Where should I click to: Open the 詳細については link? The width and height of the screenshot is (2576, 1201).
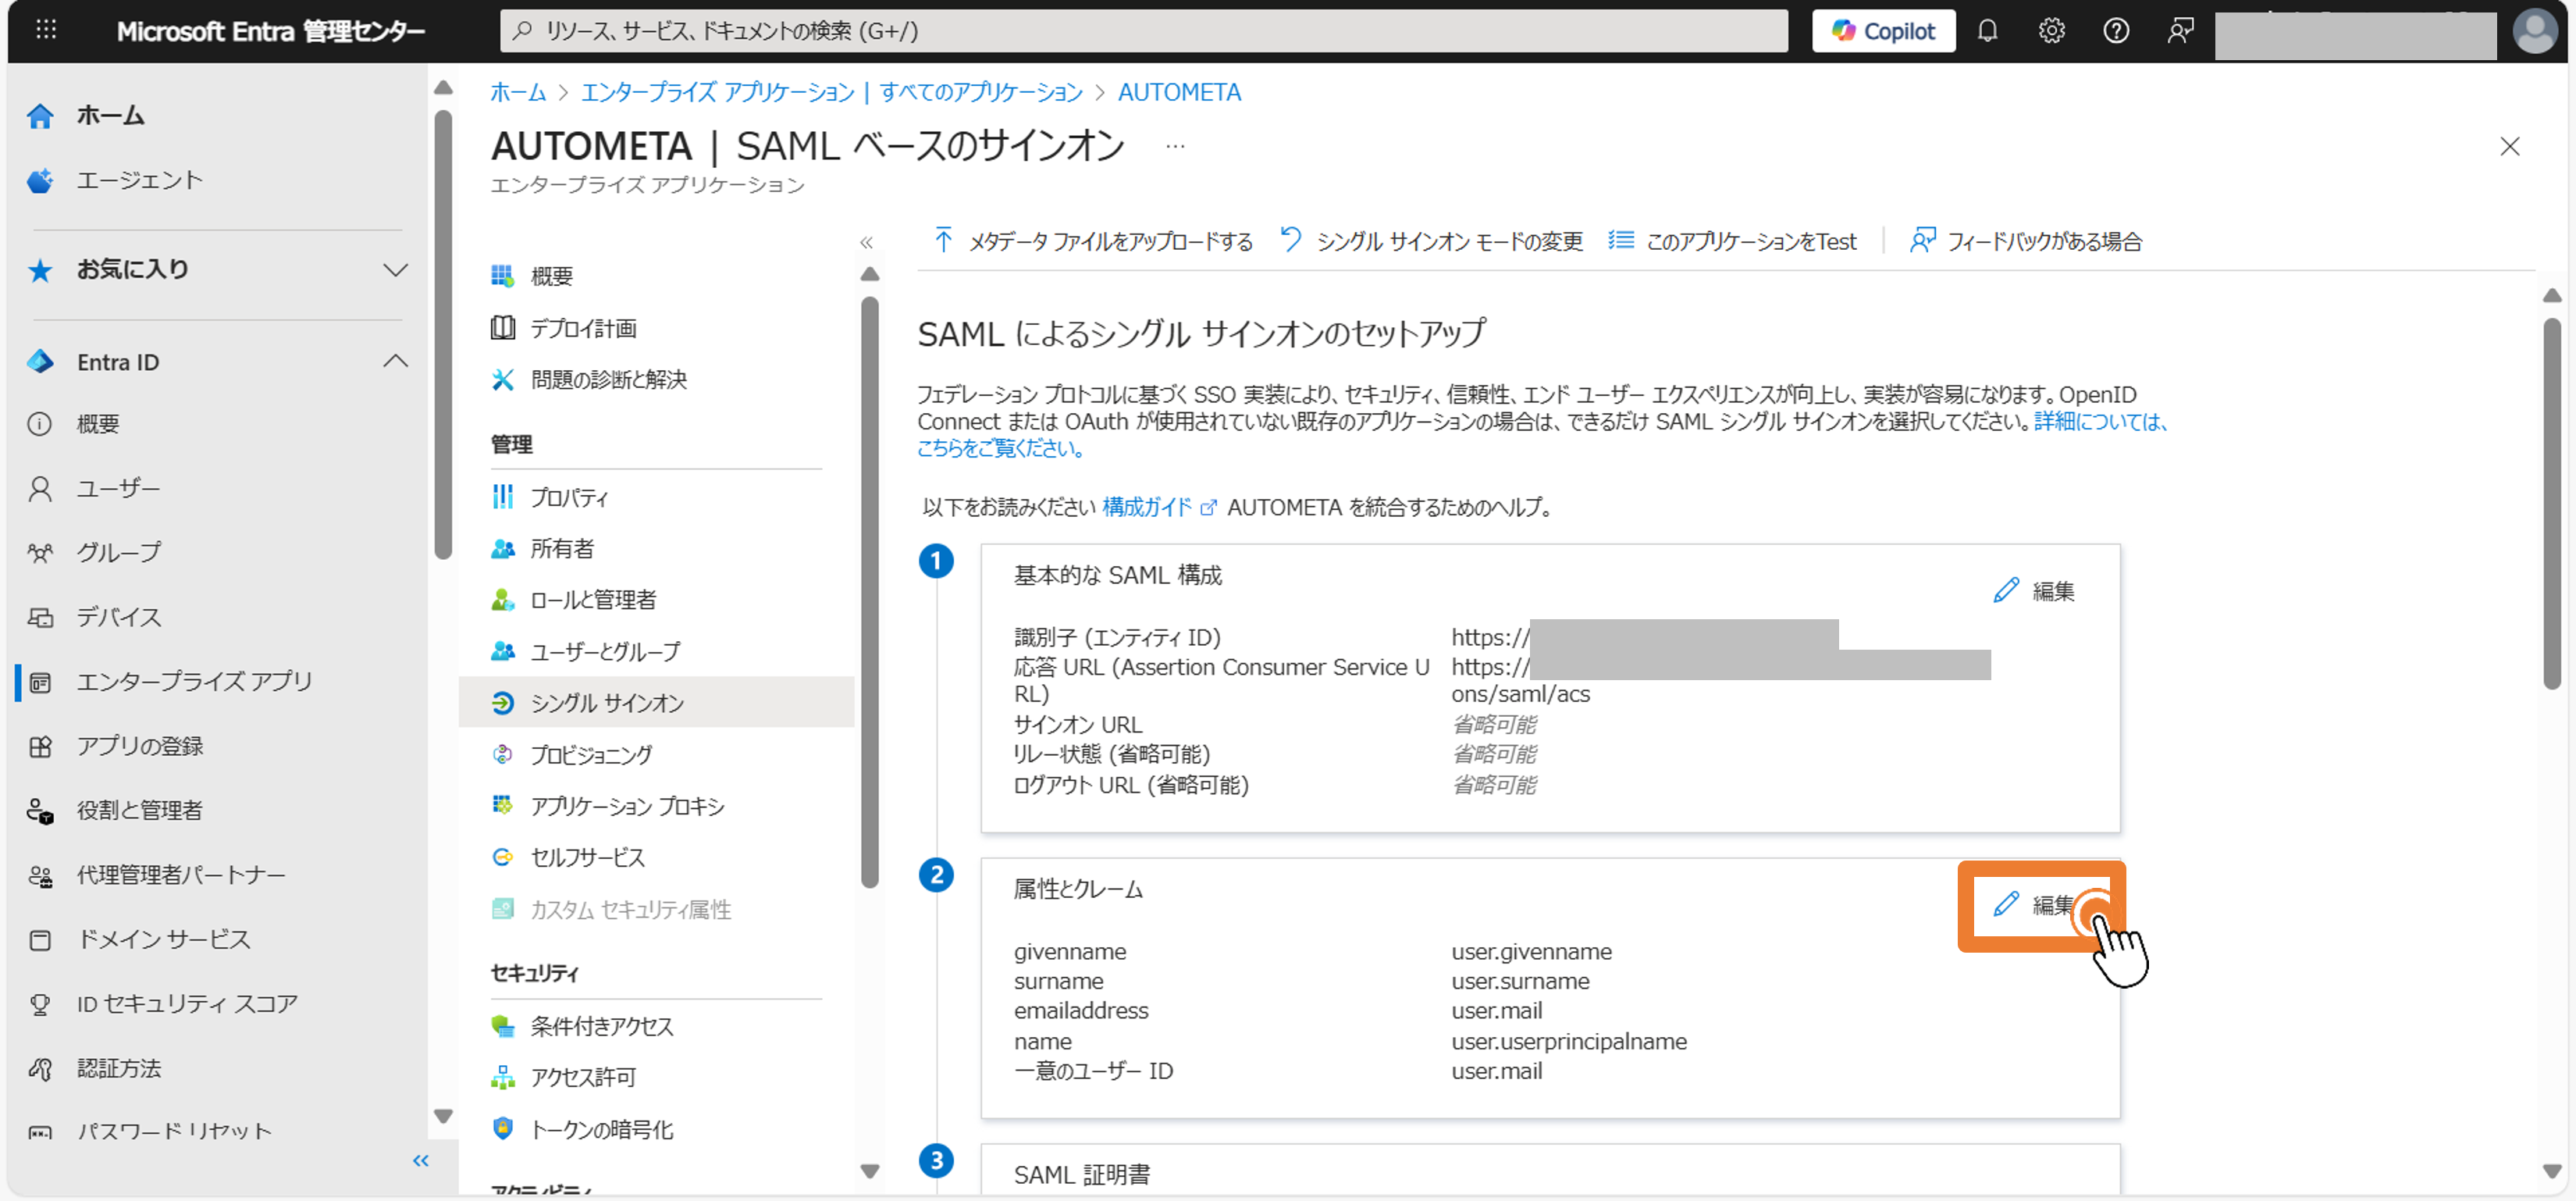click(2100, 422)
